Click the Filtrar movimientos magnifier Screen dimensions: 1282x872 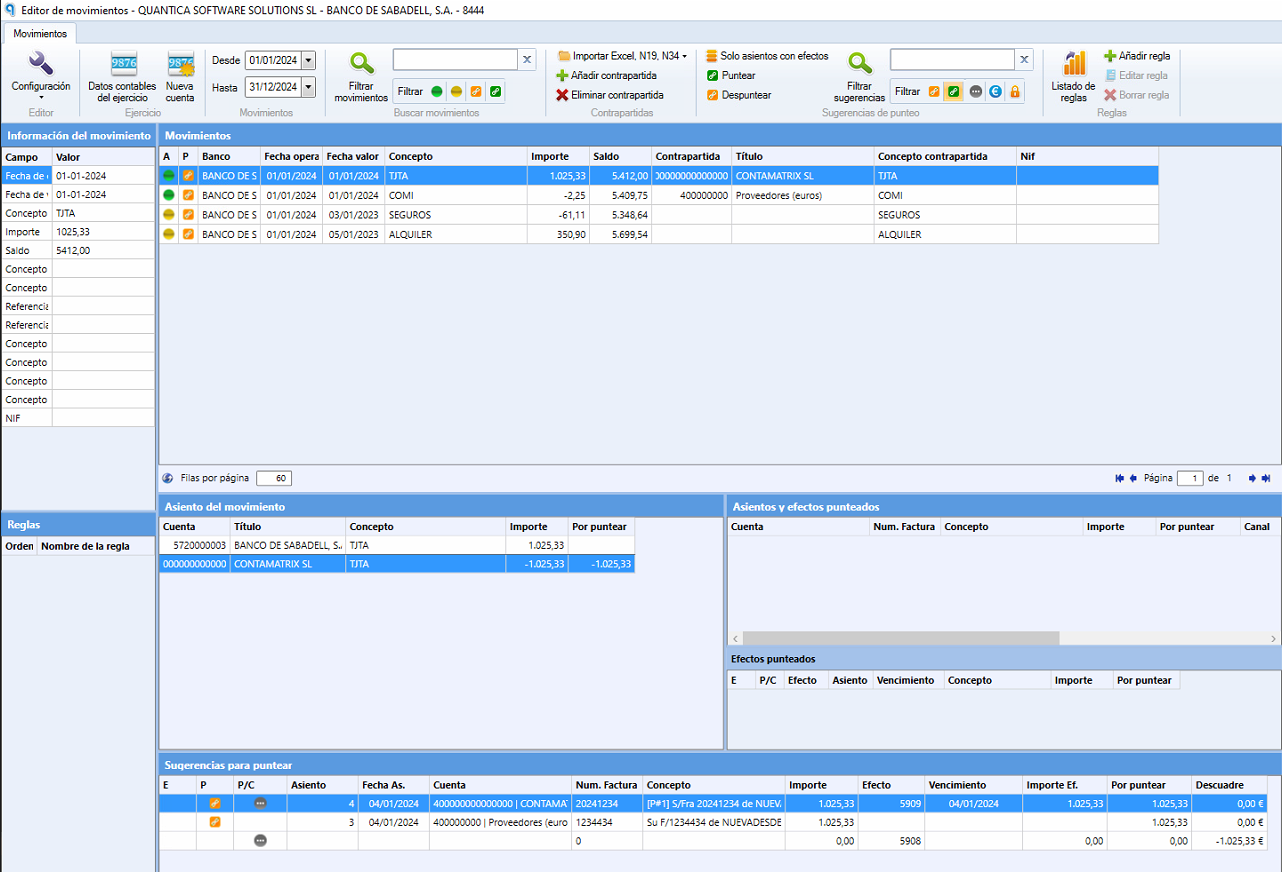361,76
